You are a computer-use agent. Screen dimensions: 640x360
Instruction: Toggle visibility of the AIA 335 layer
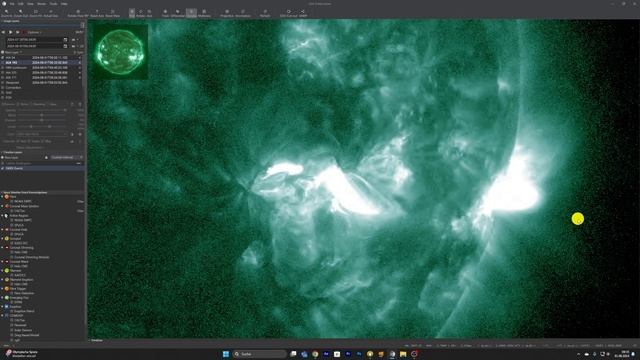(x=3, y=72)
